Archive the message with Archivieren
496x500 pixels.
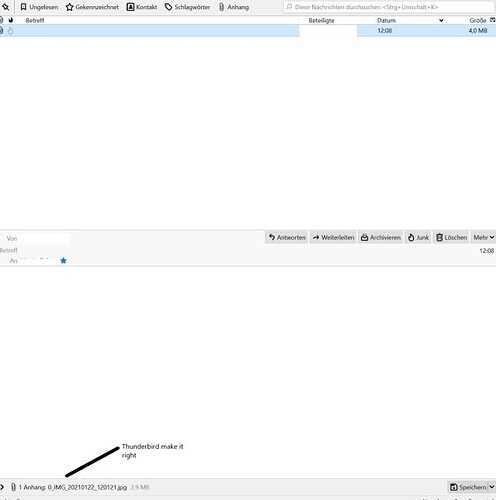point(381,237)
